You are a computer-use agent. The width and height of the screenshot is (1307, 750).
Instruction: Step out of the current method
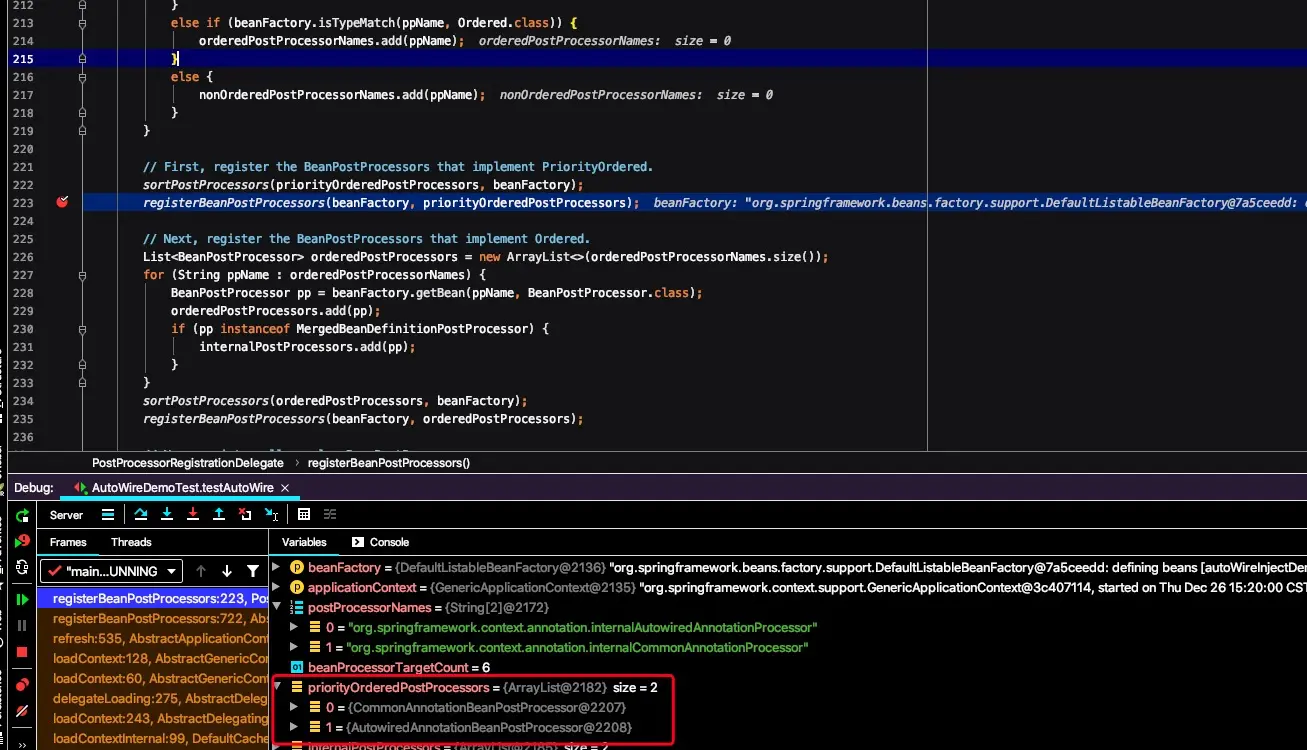[x=219, y=514]
